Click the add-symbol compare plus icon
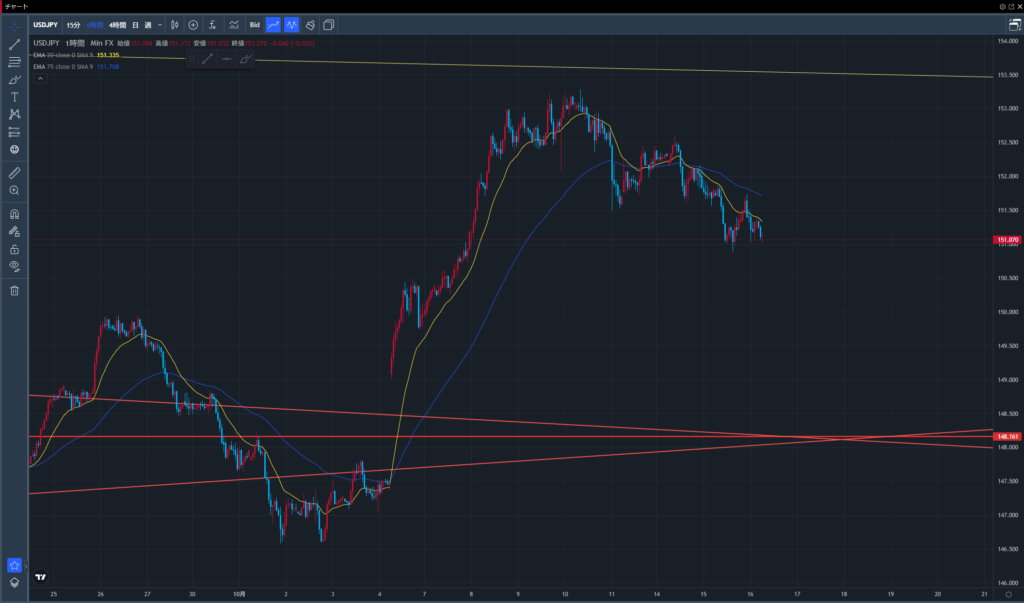The height and width of the screenshot is (603, 1024). pyautogui.click(x=193, y=24)
